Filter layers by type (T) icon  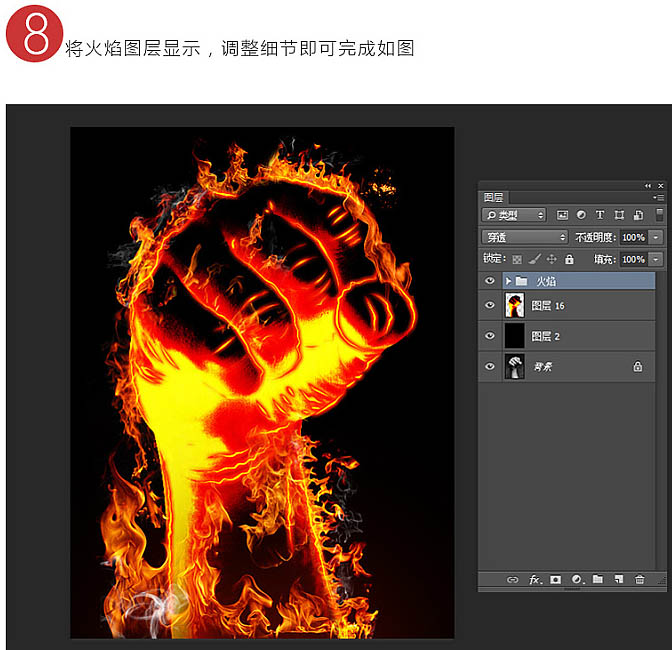point(600,215)
